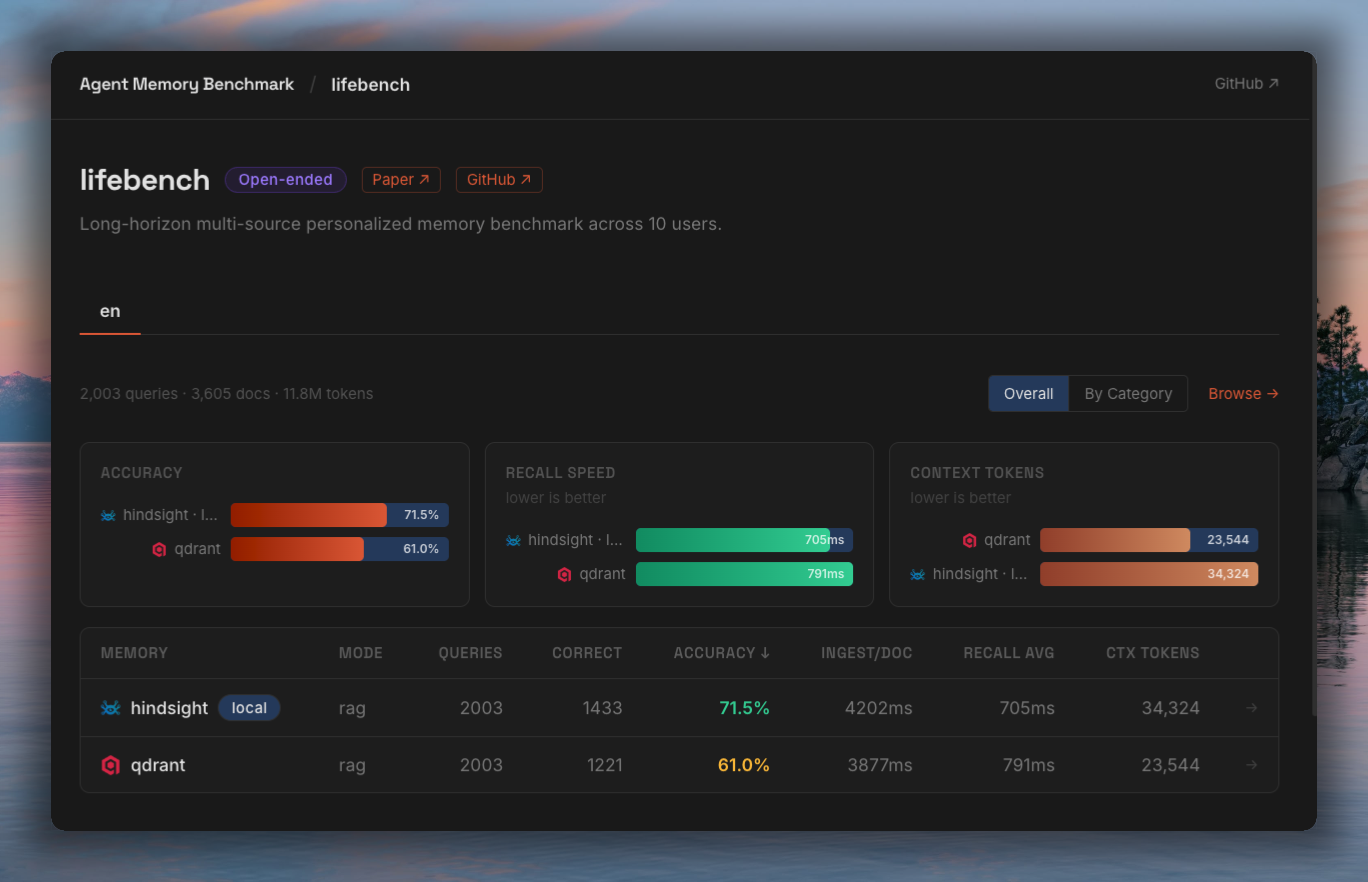Click the Browse link
The image size is (1368, 882).
tap(1243, 394)
